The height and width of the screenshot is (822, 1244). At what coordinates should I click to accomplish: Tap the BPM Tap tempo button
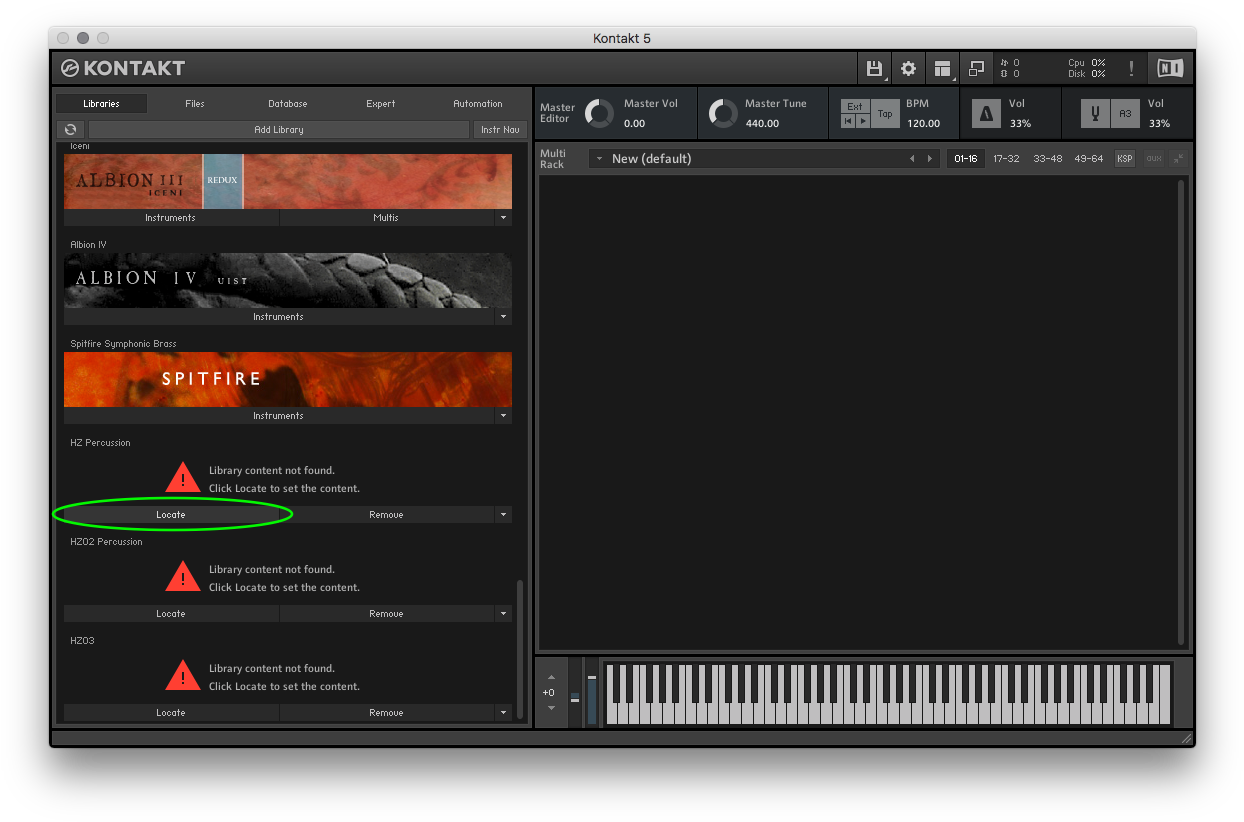[885, 114]
